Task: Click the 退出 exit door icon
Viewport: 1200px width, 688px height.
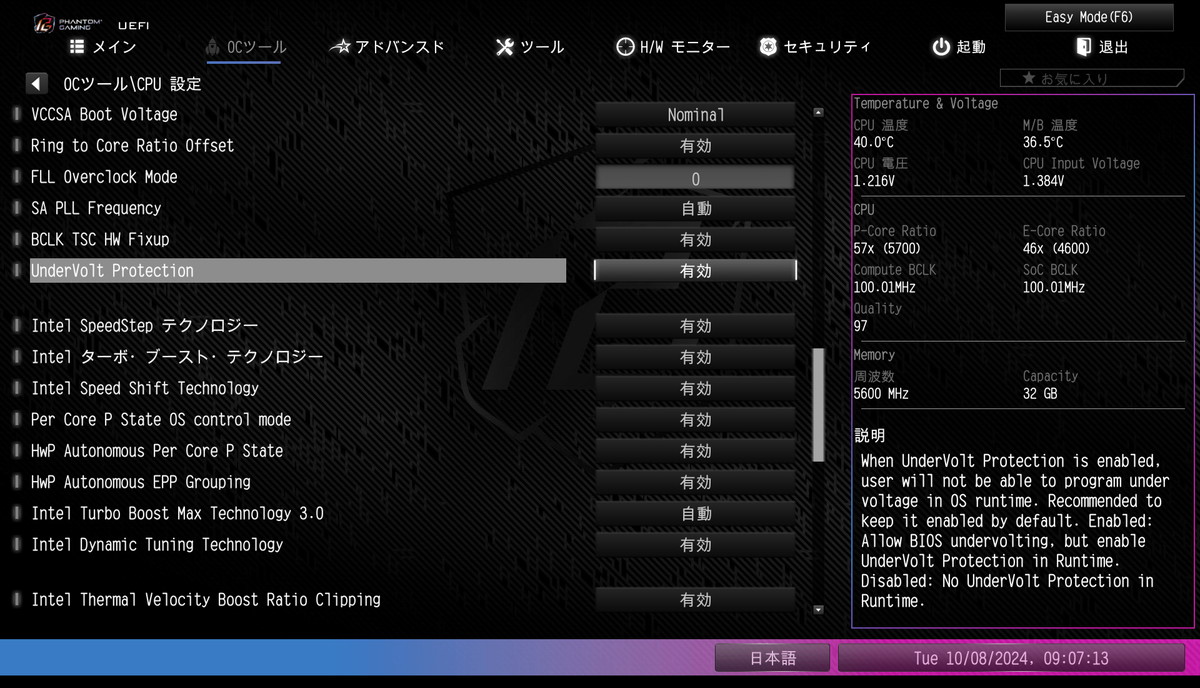Action: [x=1083, y=46]
